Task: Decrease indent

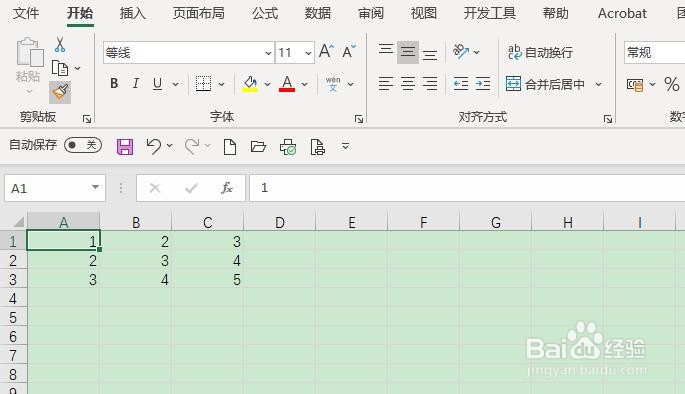Action: (461, 83)
